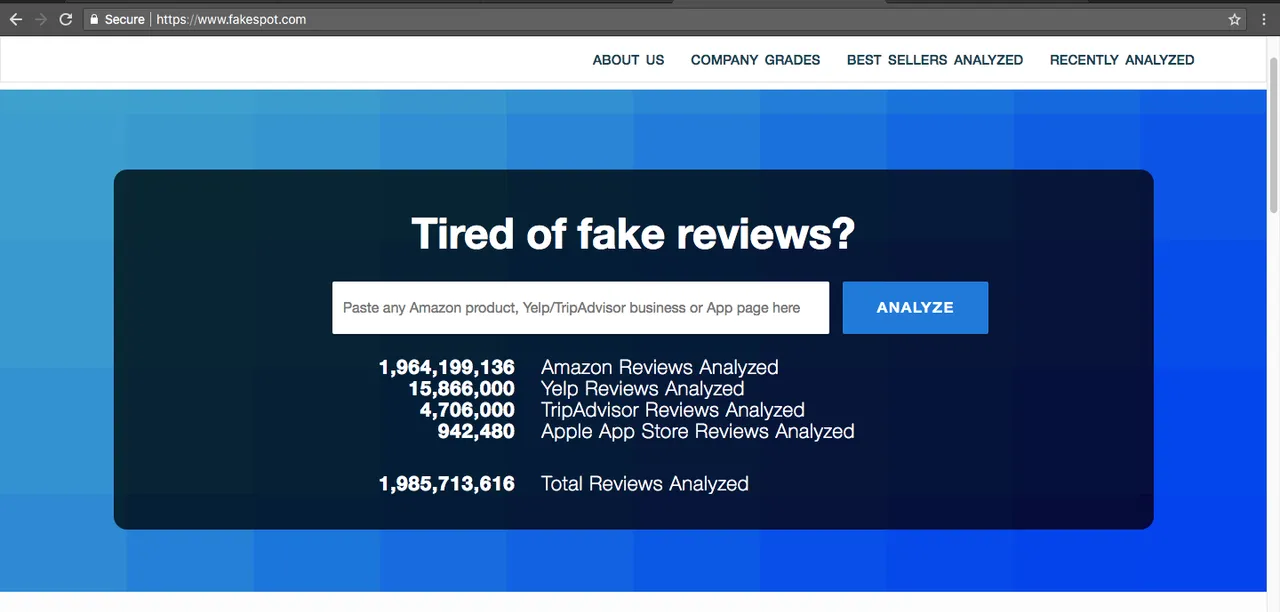Click 'Total Reviews Analyzed' label

click(x=645, y=484)
